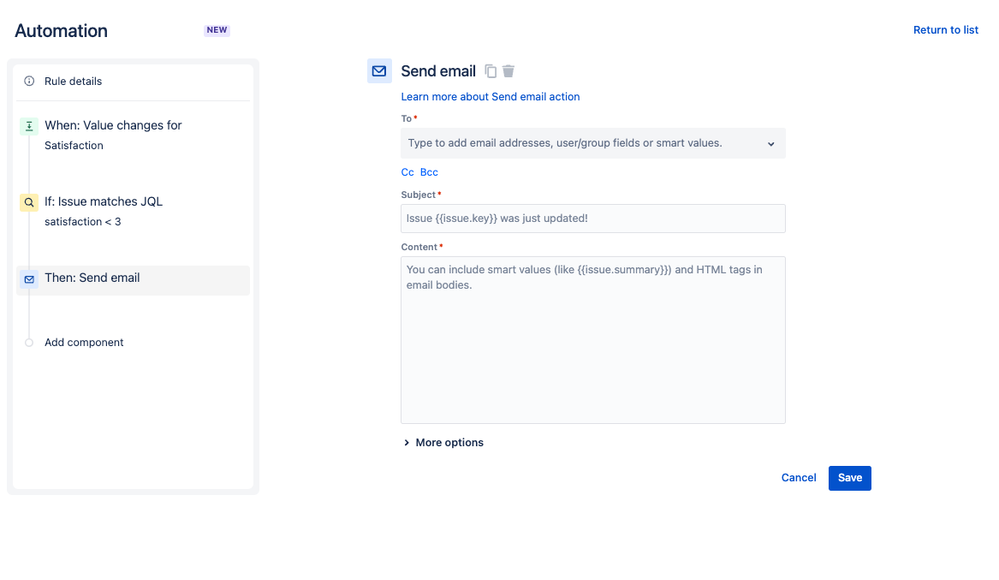Click the Subject input field
999x580 pixels.
[593, 219]
